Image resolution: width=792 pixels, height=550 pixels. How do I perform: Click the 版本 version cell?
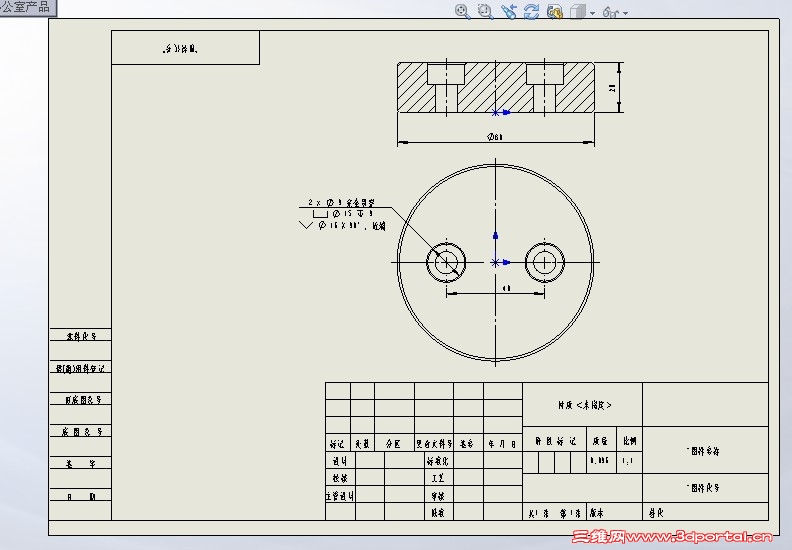[615, 512]
